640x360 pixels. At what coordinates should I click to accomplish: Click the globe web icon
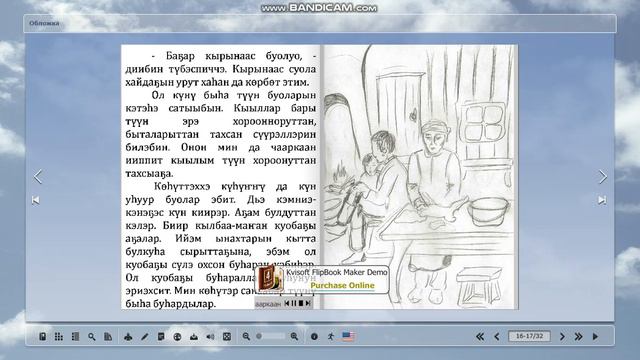177,336
